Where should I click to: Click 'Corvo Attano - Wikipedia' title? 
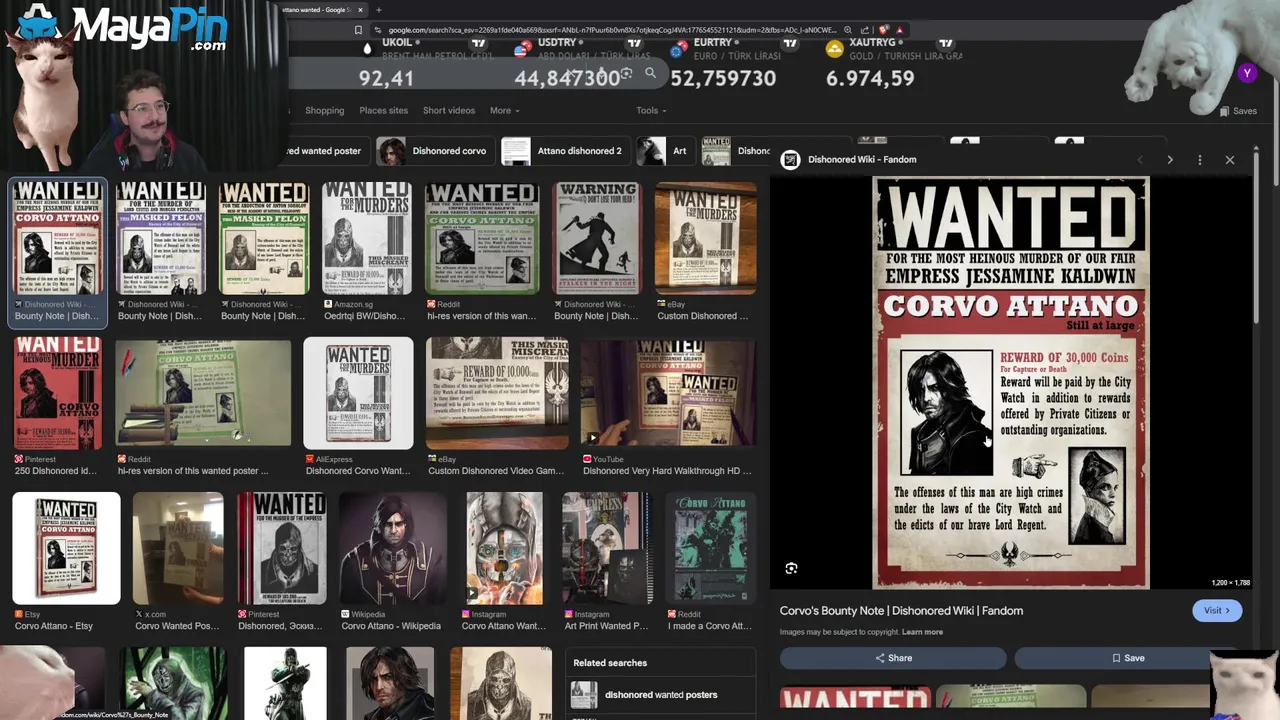click(x=391, y=626)
